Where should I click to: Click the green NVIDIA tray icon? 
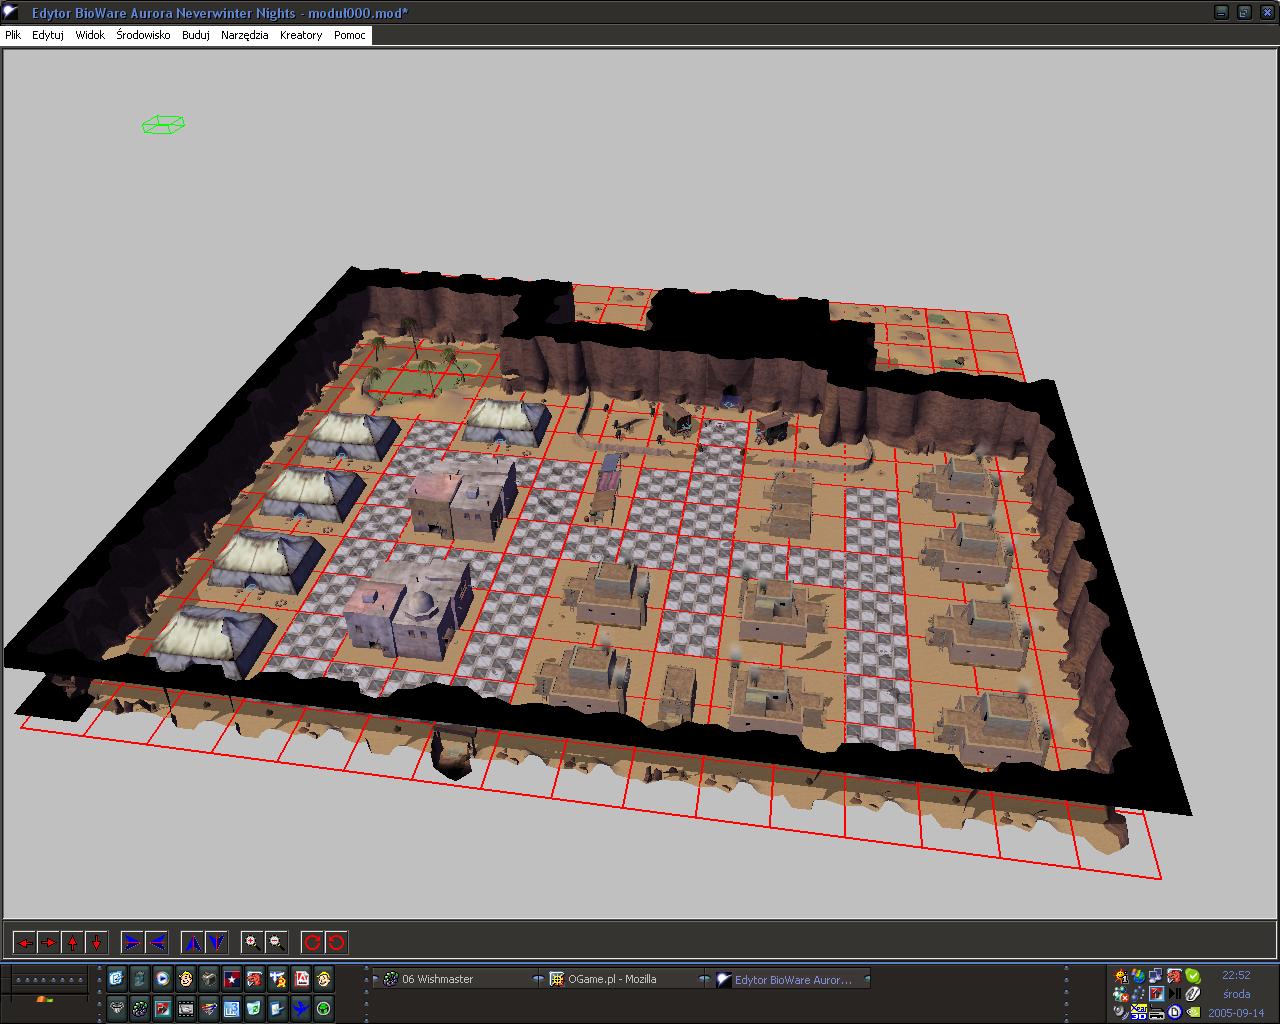click(x=1192, y=1012)
